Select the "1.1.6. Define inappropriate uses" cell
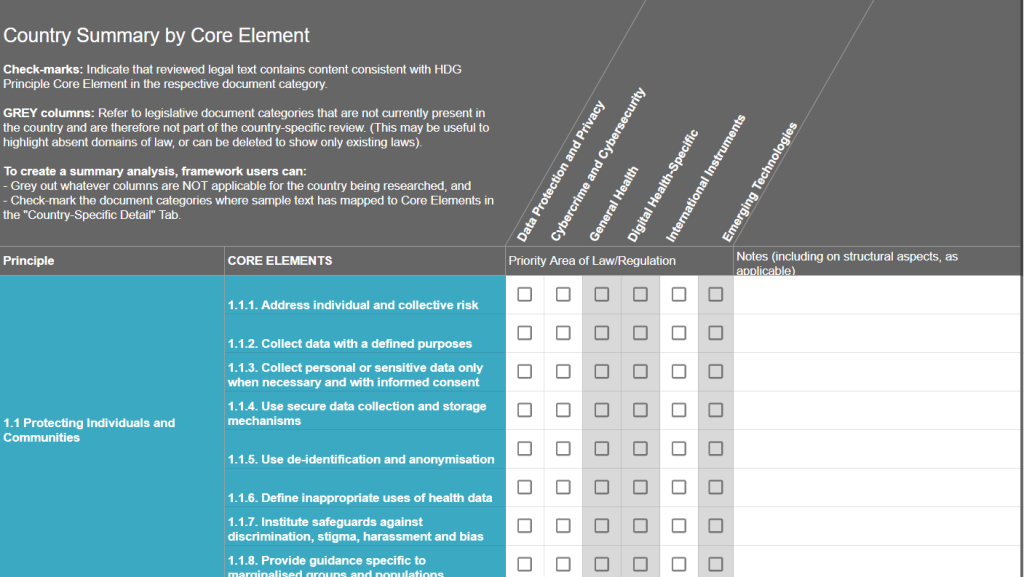 tap(364, 497)
